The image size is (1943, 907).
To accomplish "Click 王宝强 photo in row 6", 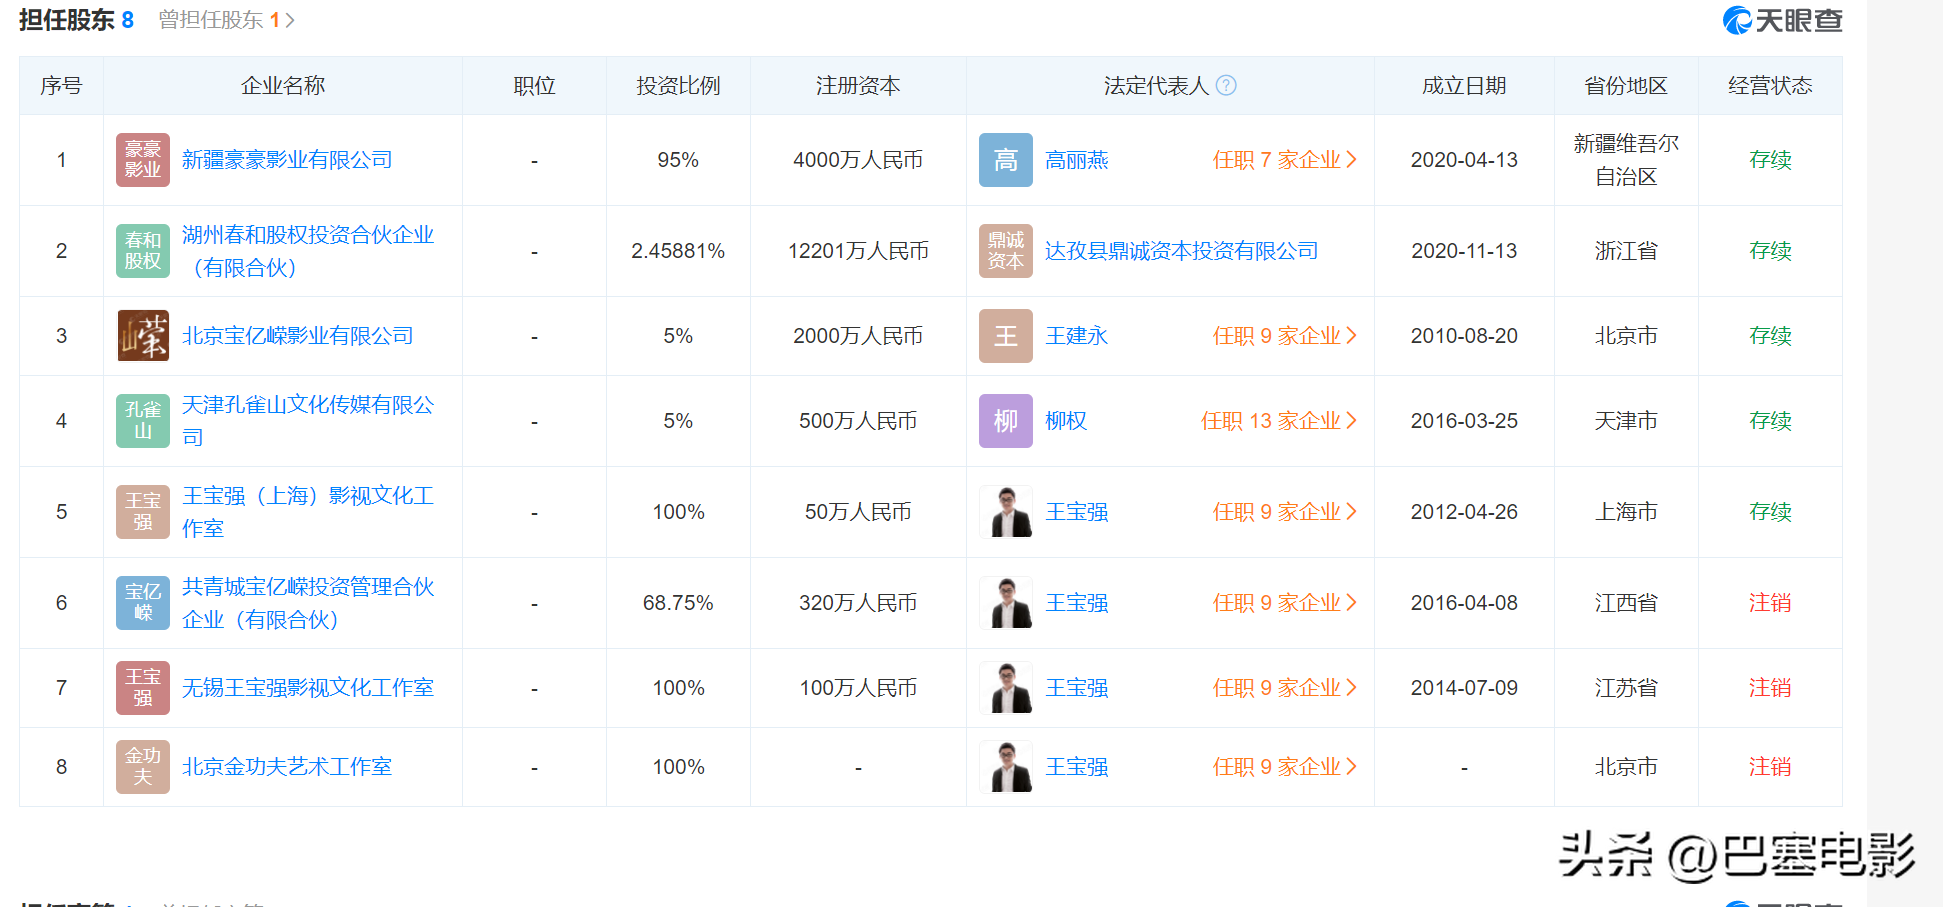I will [x=1006, y=603].
